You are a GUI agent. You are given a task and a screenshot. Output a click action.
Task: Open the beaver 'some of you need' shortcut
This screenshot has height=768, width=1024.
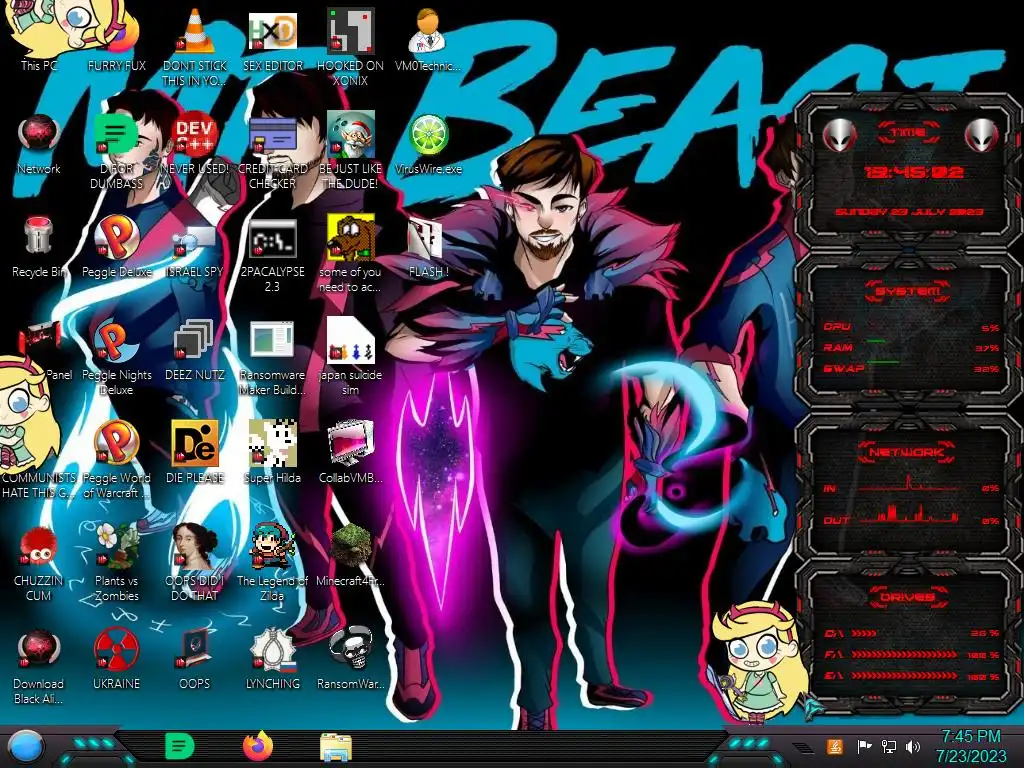pos(350,236)
